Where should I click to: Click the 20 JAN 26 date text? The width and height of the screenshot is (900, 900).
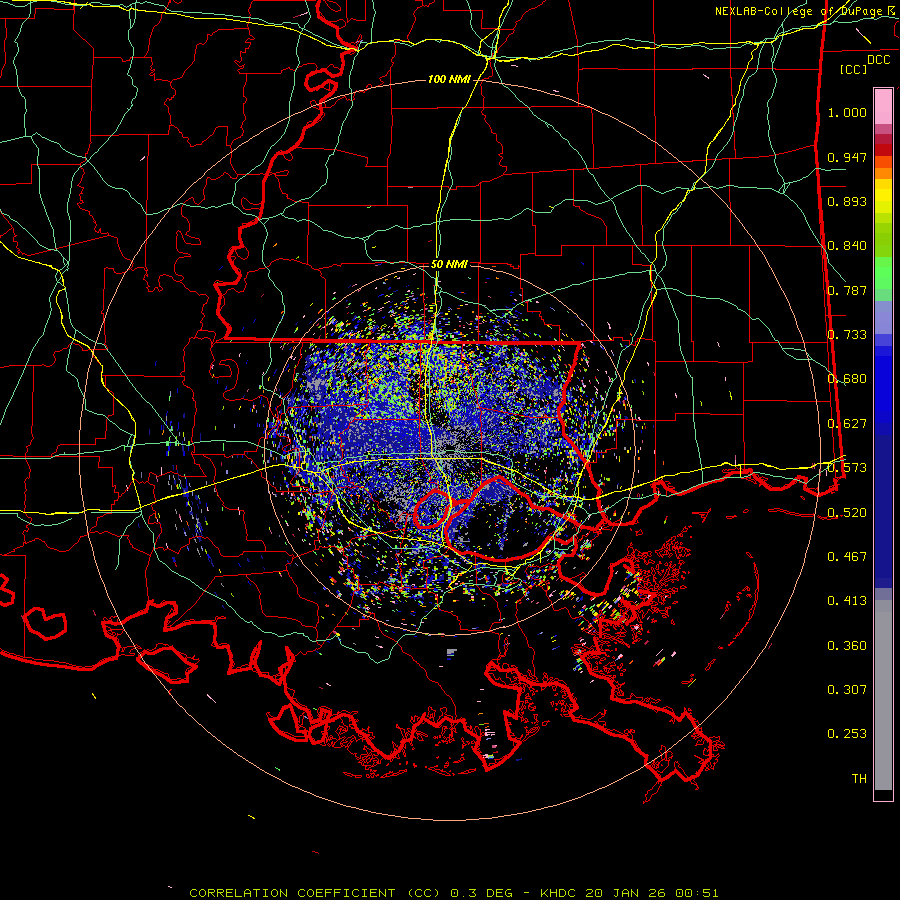pyautogui.click(x=627, y=893)
